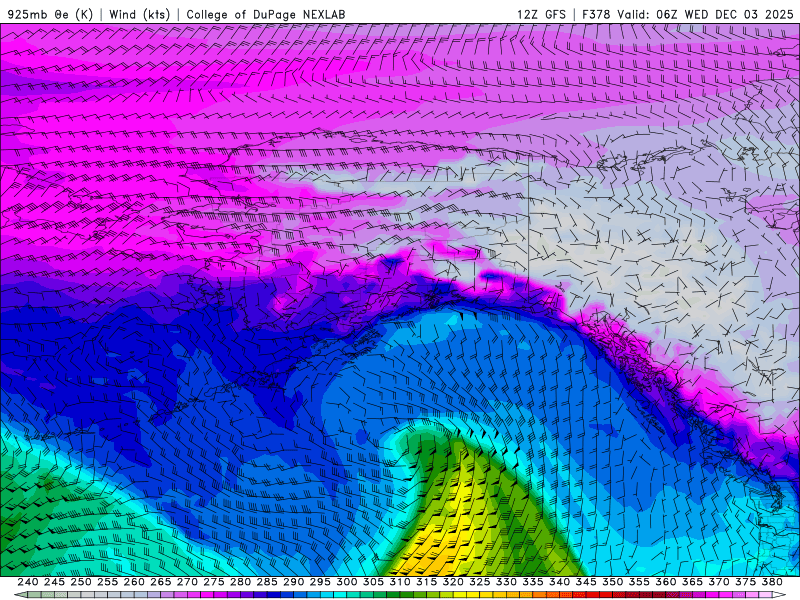Pick the 310 legend value
The width and height of the screenshot is (800, 600).
pyautogui.click(x=399, y=582)
